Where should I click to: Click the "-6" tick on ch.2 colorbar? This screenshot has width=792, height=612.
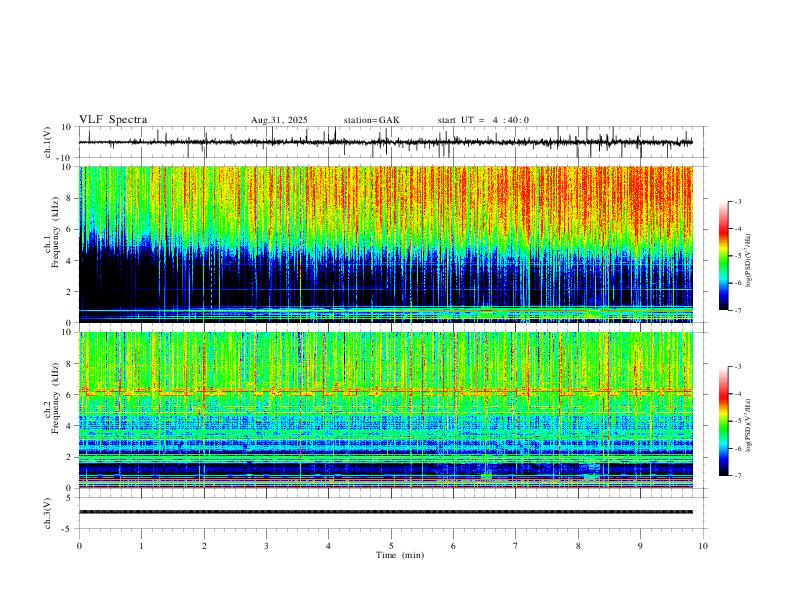click(x=737, y=448)
